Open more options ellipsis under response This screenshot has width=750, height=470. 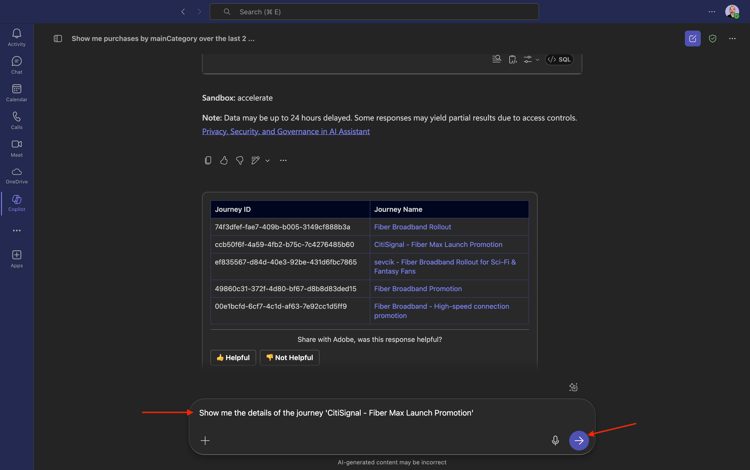pyautogui.click(x=283, y=160)
